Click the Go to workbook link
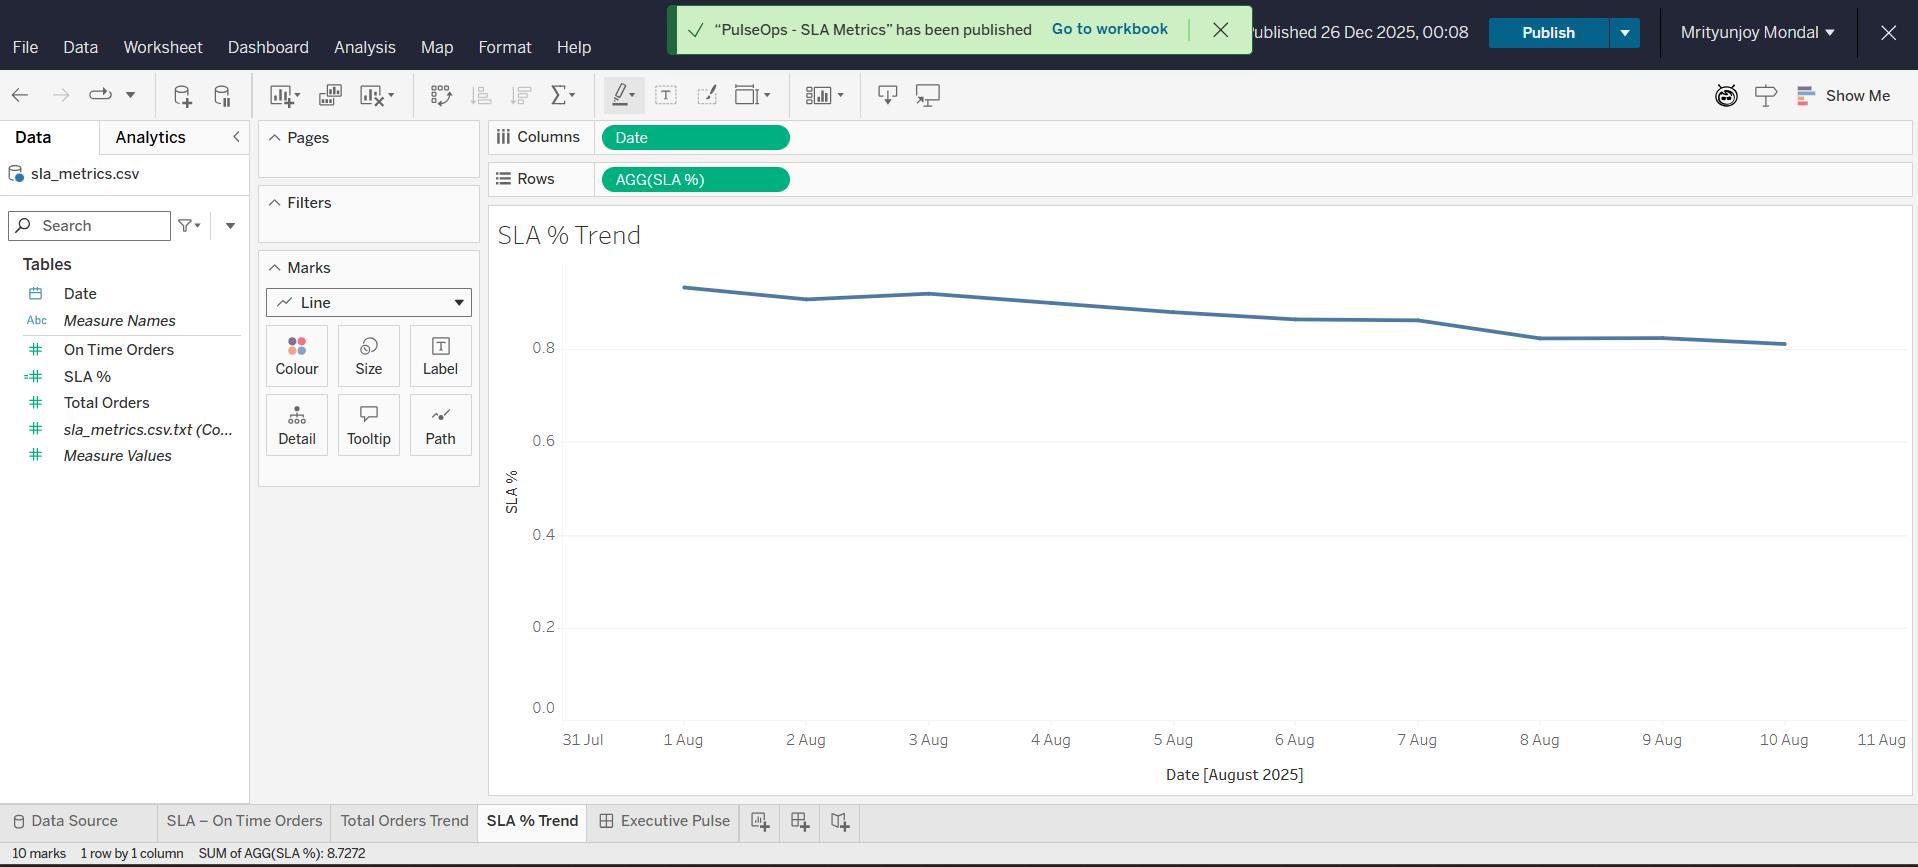Viewport: 1918px width, 867px height. (1110, 29)
